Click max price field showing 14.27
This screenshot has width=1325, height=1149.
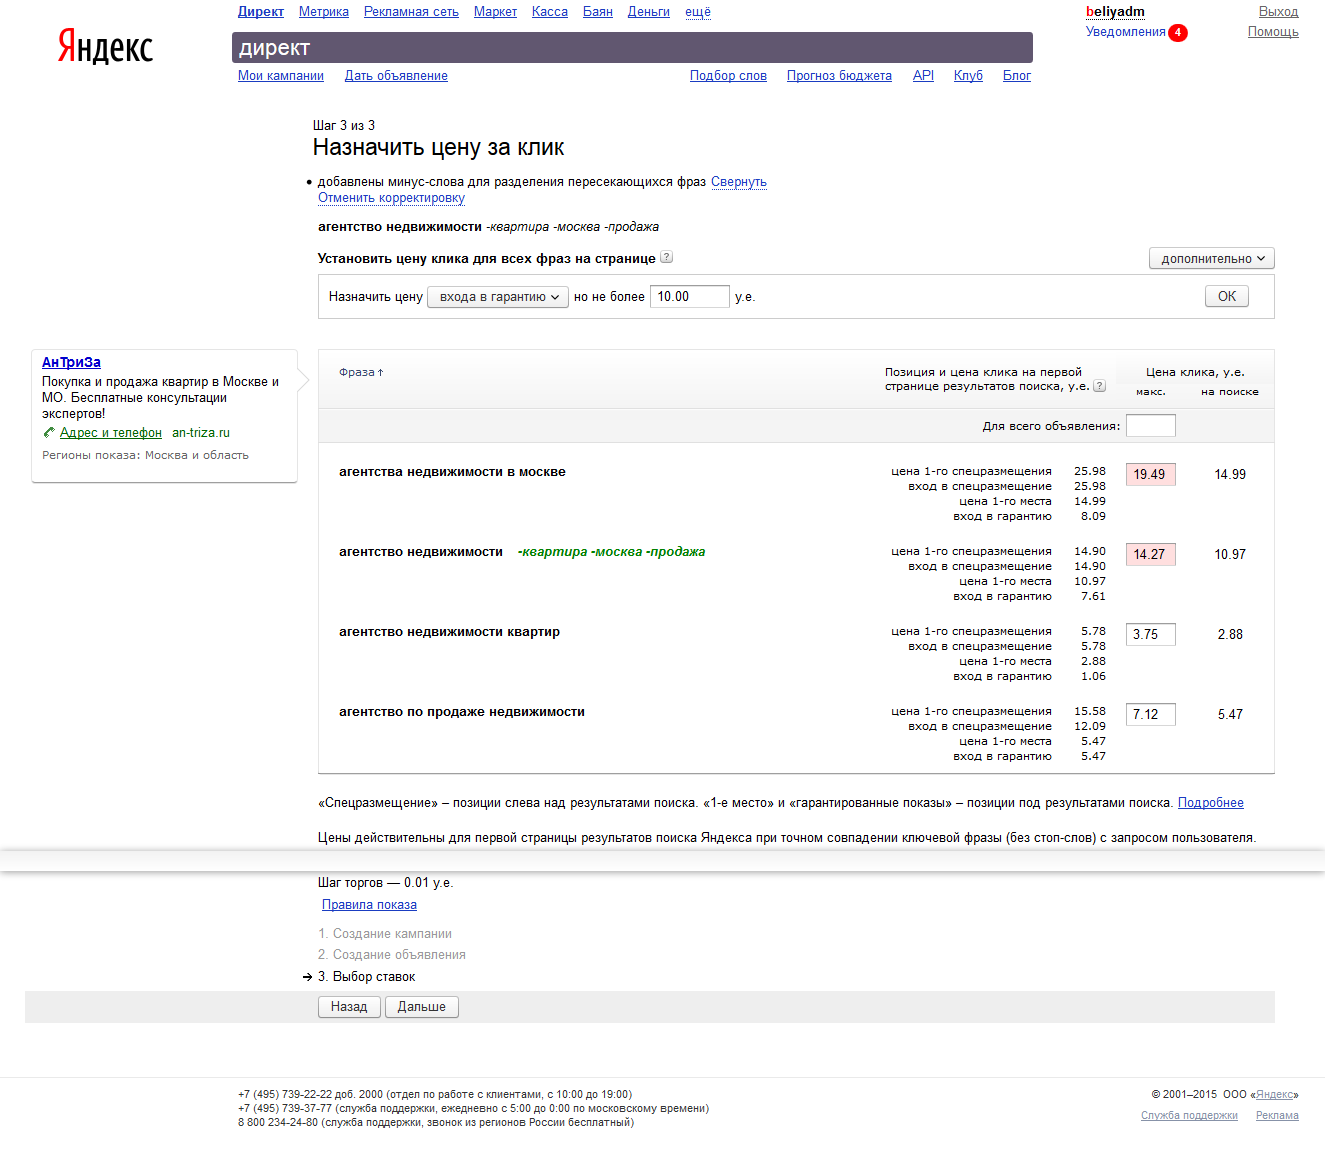point(1151,555)
